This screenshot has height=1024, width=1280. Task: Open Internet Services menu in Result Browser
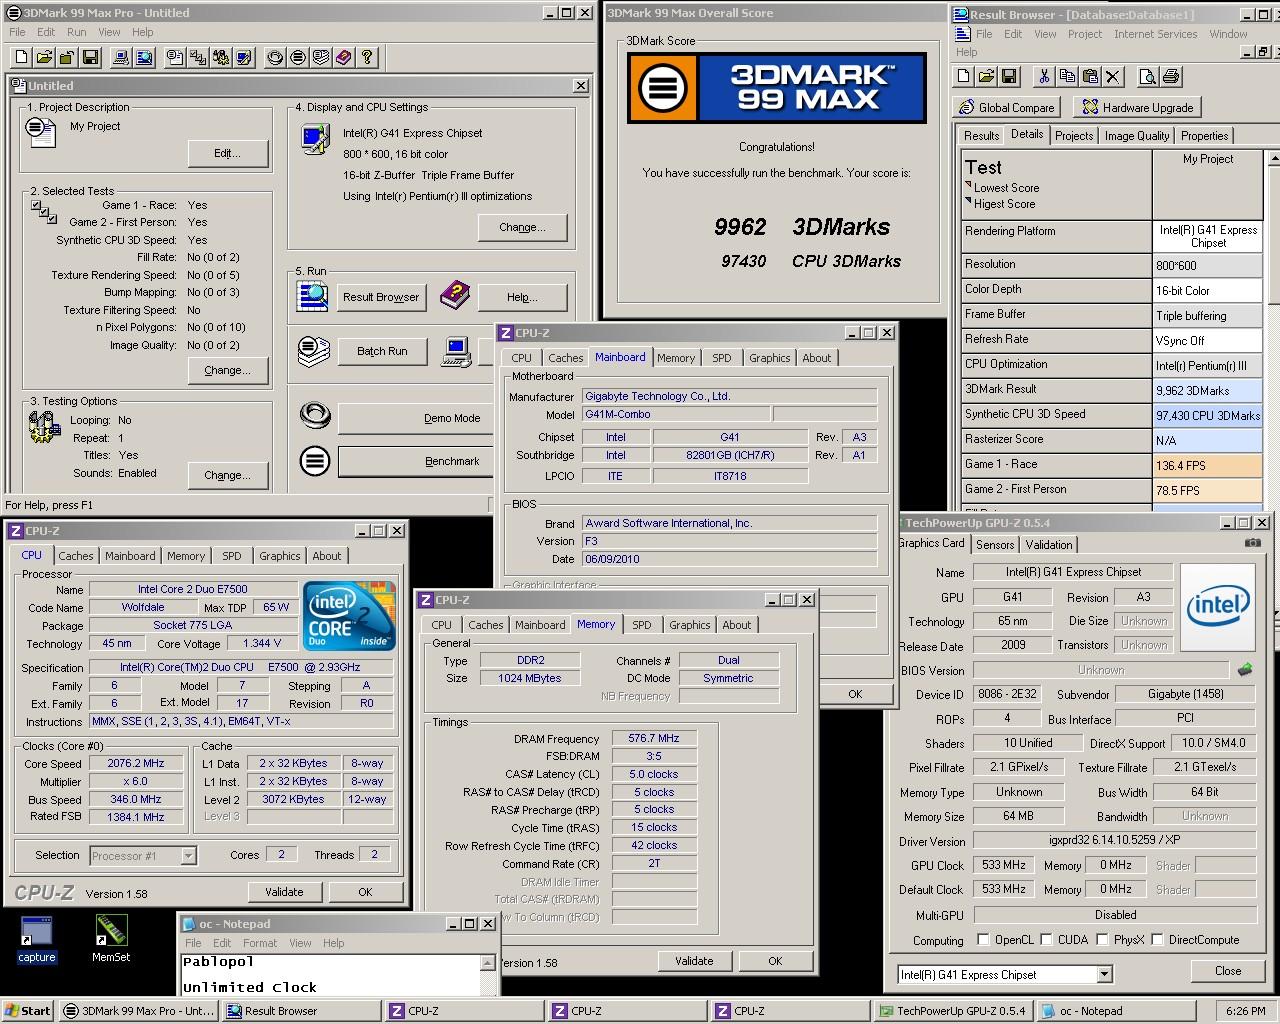[1155, 34]
